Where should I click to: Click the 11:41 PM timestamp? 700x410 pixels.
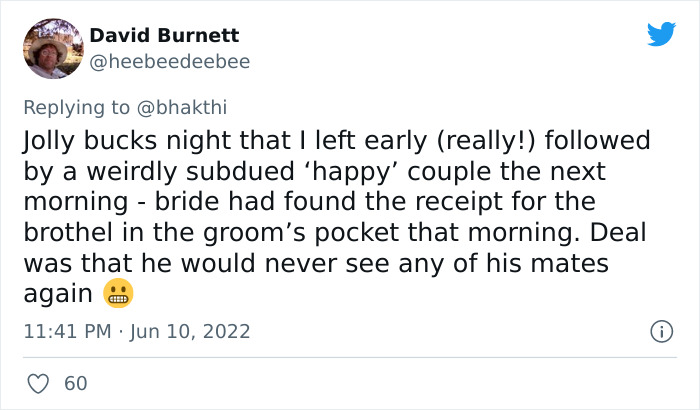click(x=66, y=331)
